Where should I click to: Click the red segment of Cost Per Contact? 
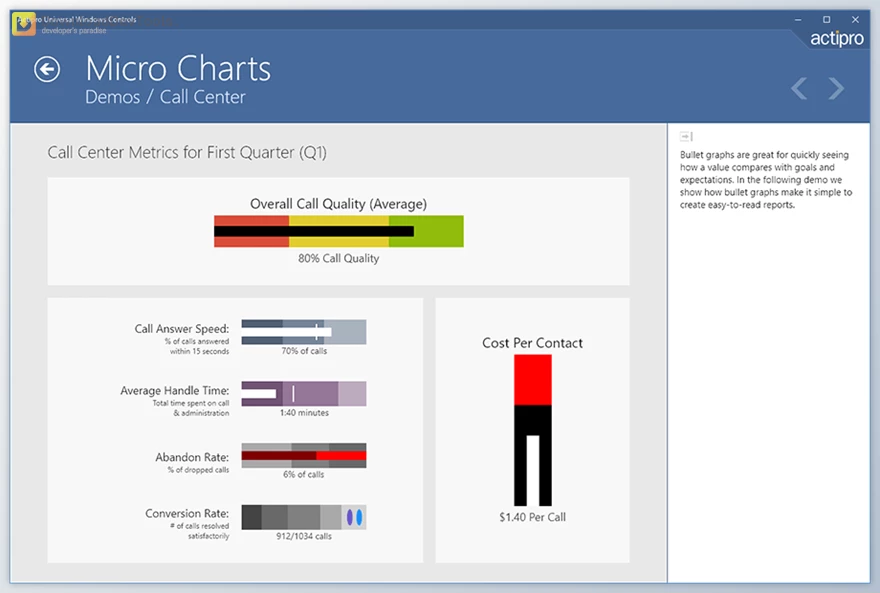(x=532, y=380)
